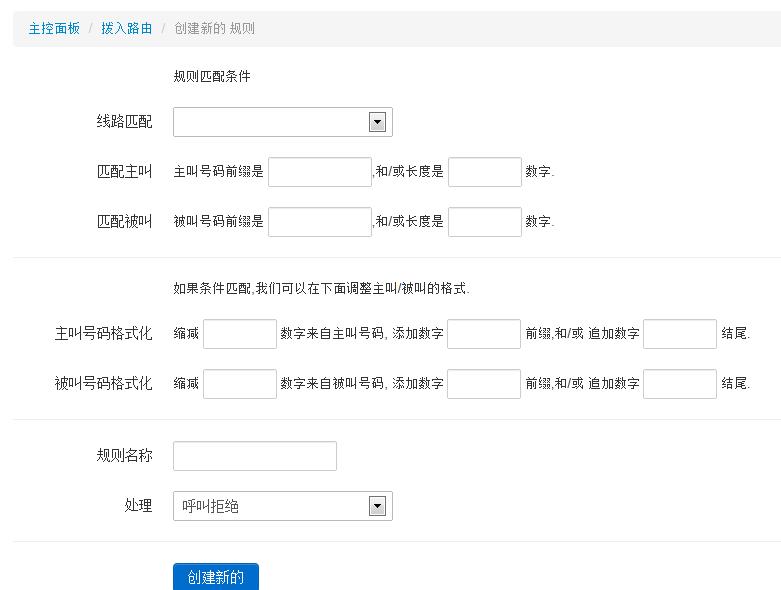The image size is (781, 590).
Task: Focus the length field in 匹配被叫 row
Action: coord(485,222)
